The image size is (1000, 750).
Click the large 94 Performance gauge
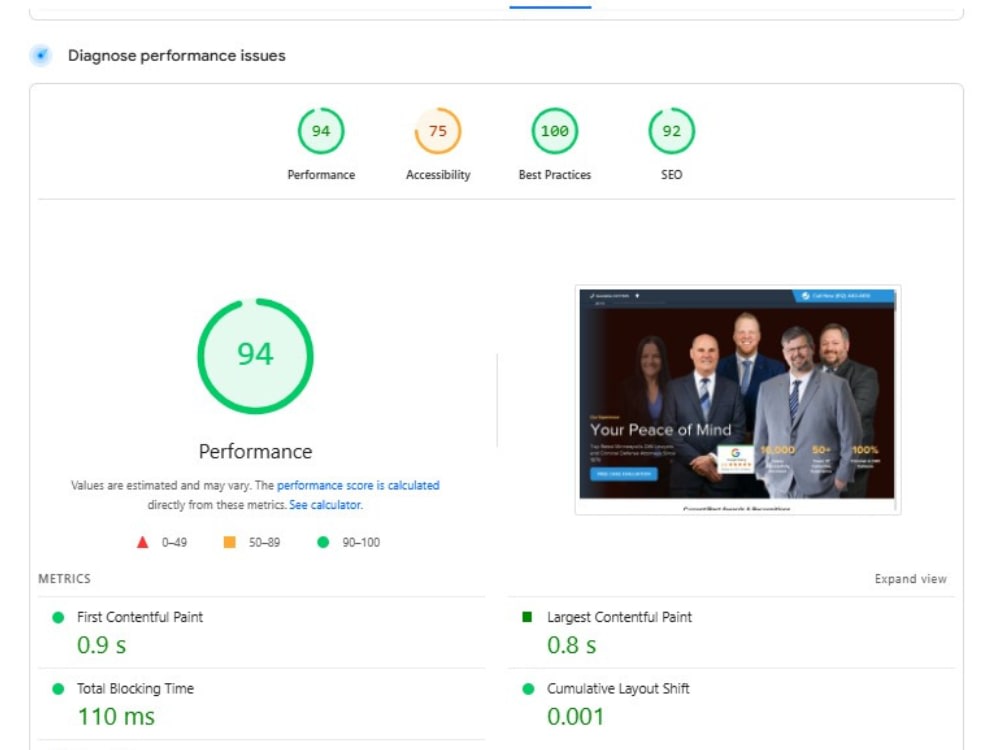pyautogui.click(x=255, y=356)
